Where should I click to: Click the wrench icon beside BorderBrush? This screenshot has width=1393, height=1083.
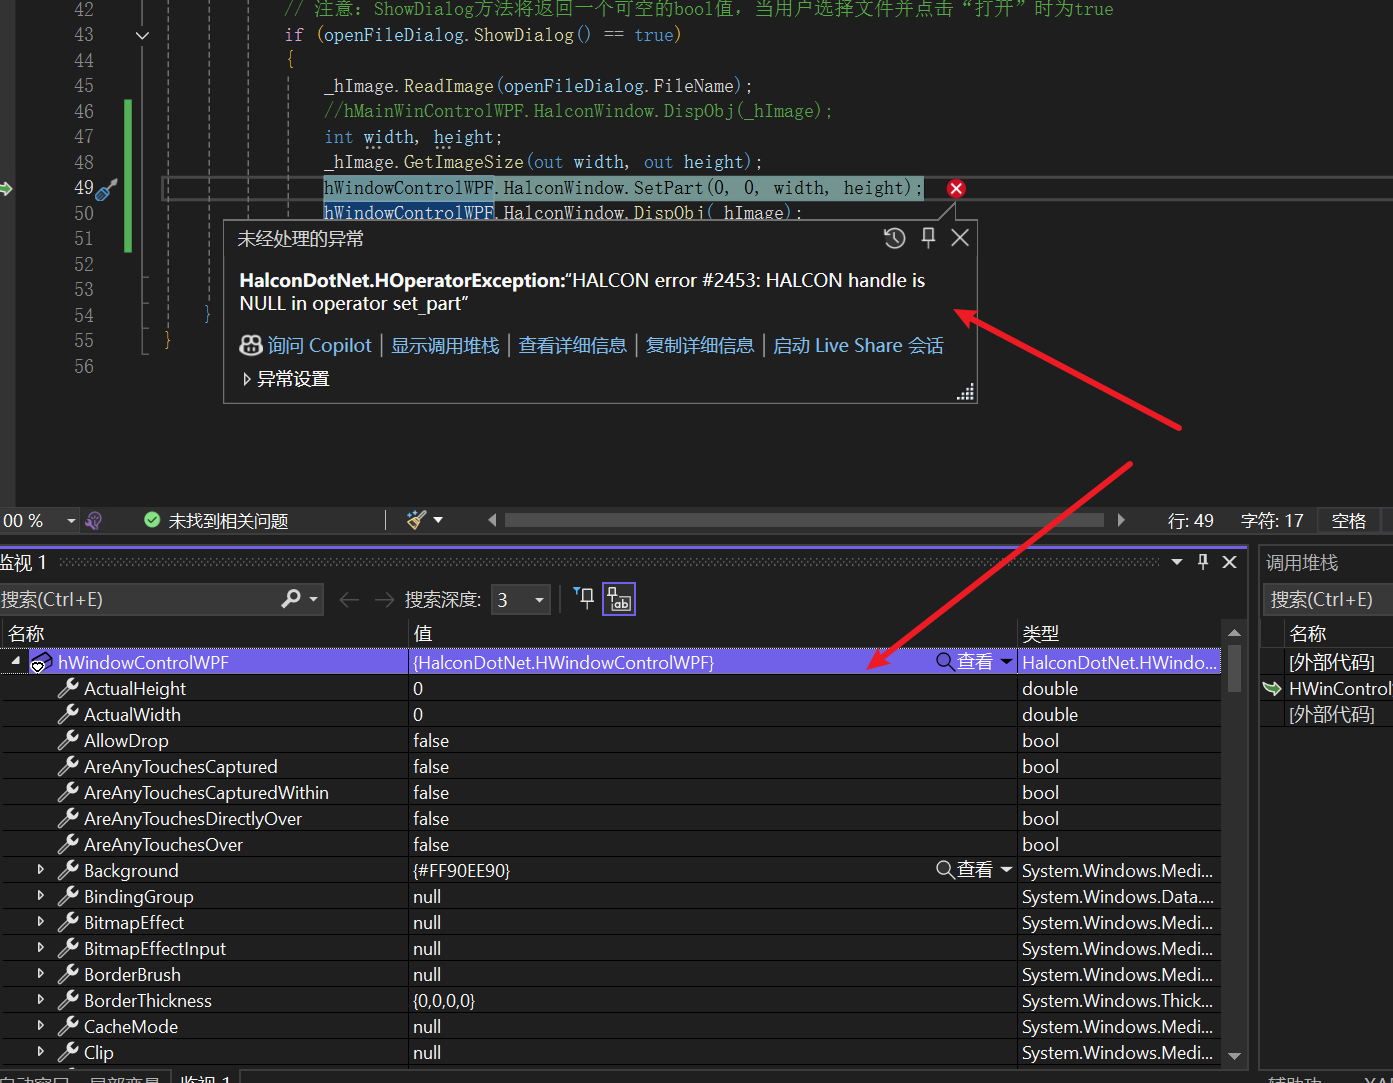(x=68, y=974)
